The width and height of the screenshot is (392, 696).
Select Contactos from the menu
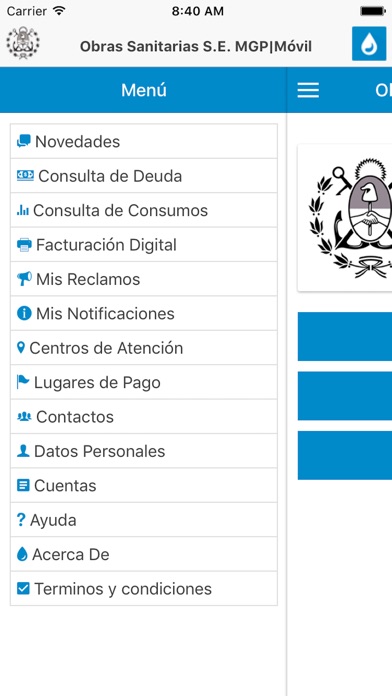click(144, 416)
